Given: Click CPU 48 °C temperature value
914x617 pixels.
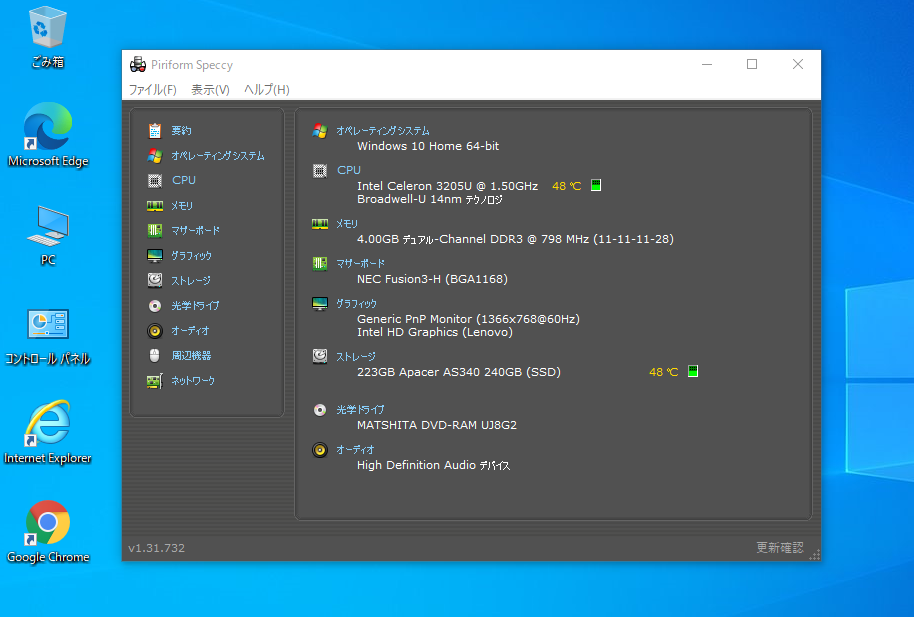Looking at the screenshot, I should 567,186.
